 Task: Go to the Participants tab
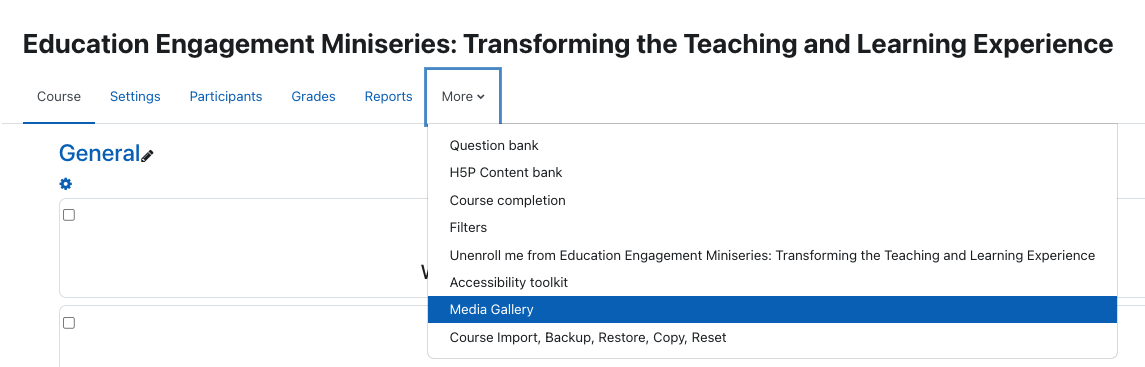click(226, 96)
